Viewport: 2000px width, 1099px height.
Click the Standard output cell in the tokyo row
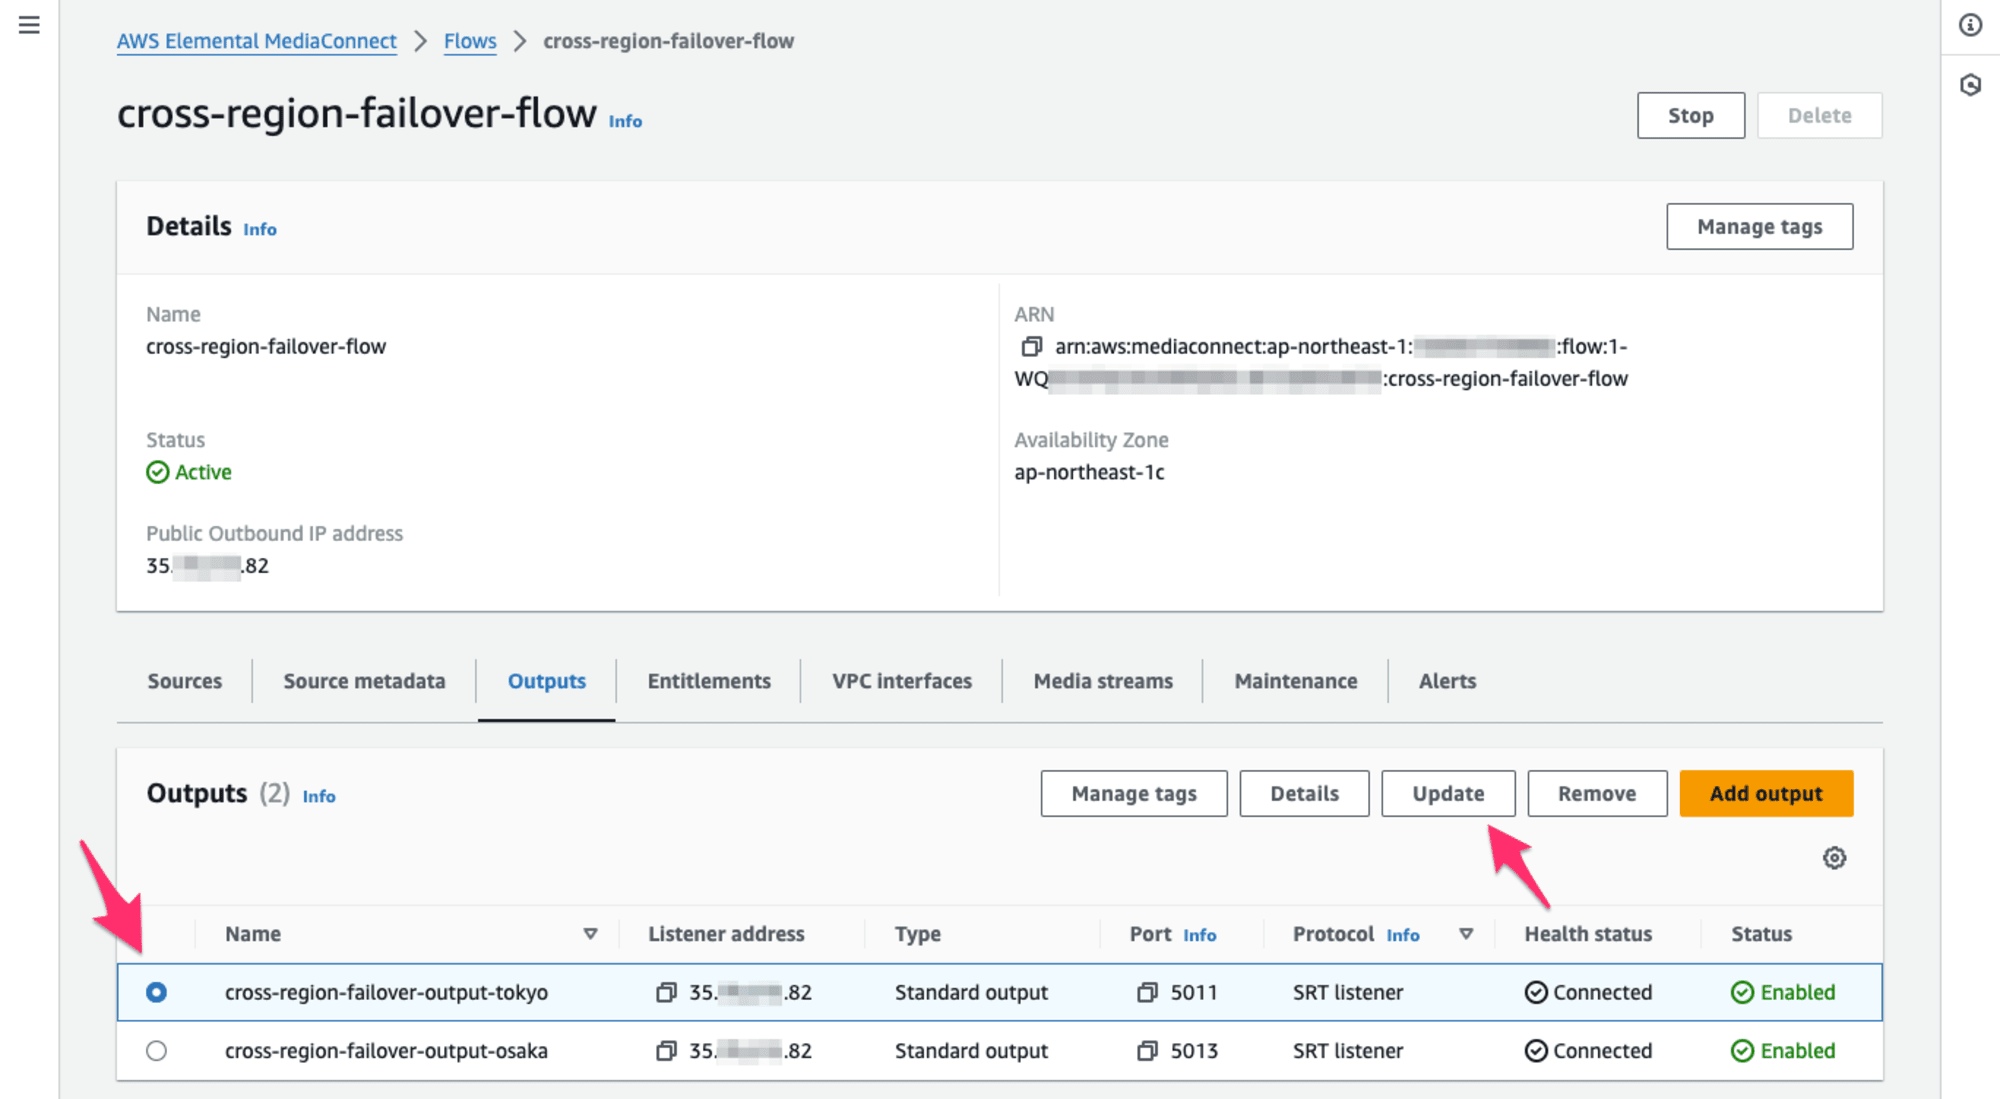(x=971, y=993)
